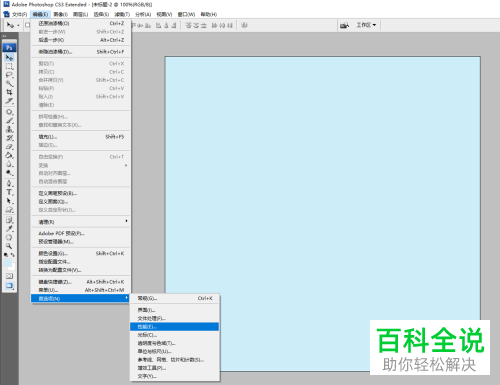
Task: Open the 帮助(H) menu
Action: 208,14
